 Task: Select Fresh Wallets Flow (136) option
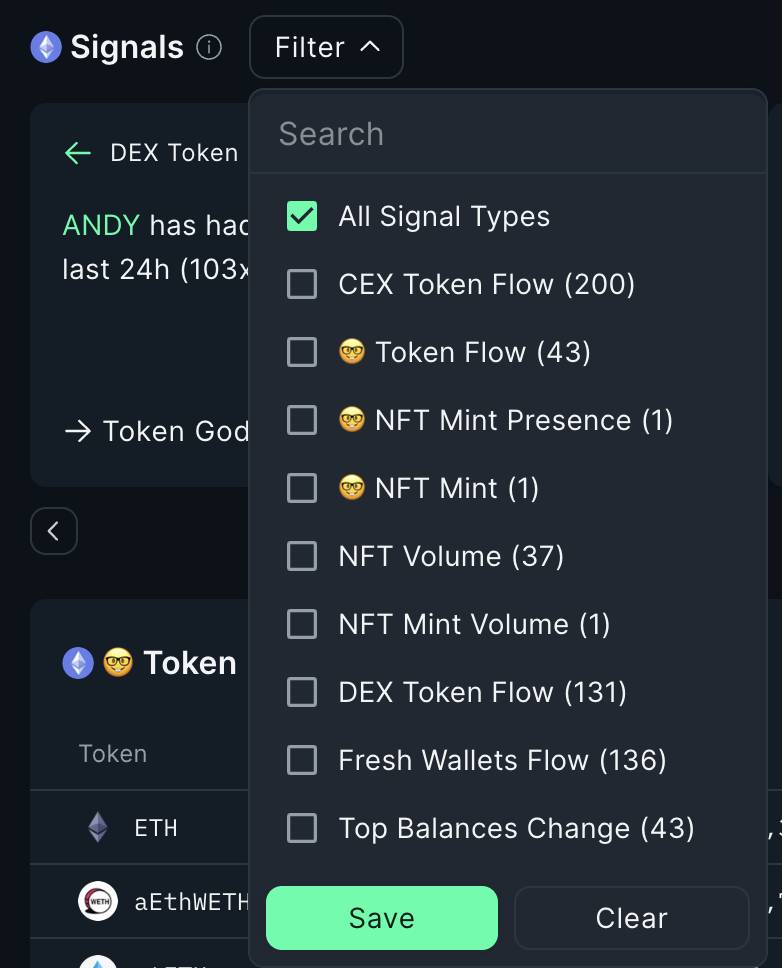tap(302, 759)
